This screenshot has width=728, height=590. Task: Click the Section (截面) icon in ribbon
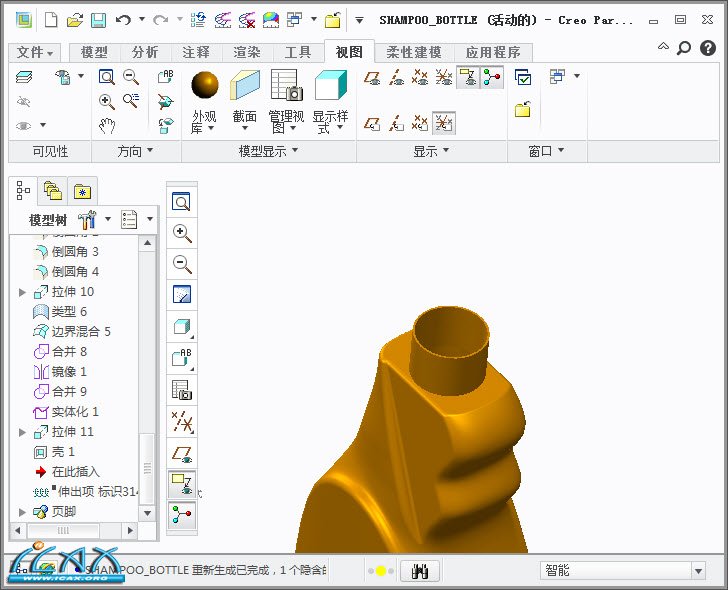point(245,86)
